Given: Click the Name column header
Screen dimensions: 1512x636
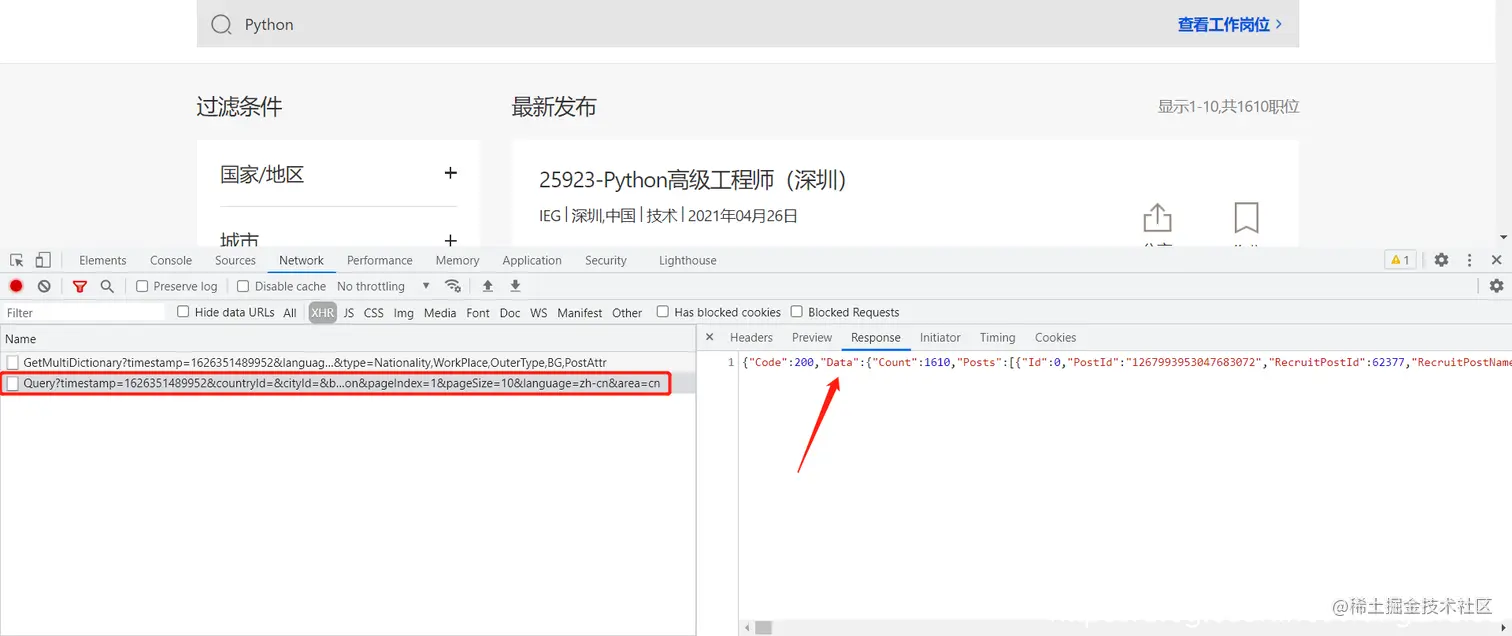Looking at the screenshot, I should pos(348,339).
